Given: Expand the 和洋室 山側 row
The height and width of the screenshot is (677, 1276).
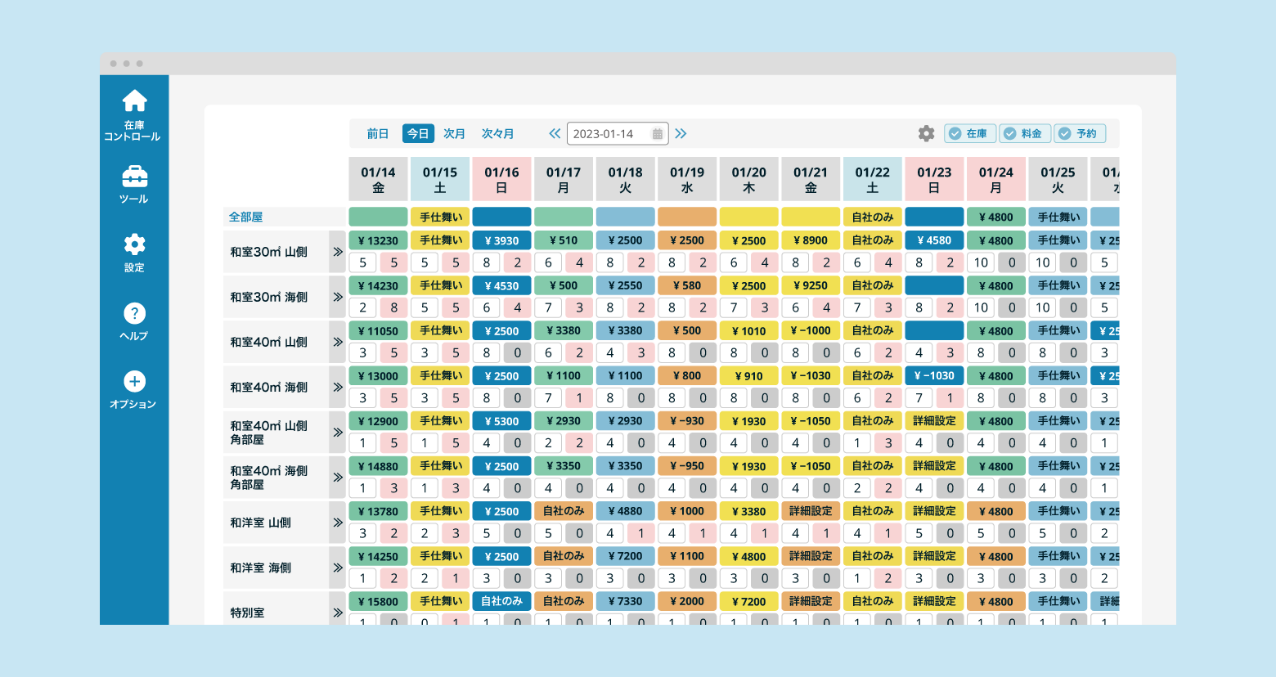Looking at the screenshot, I should point(337,523).
